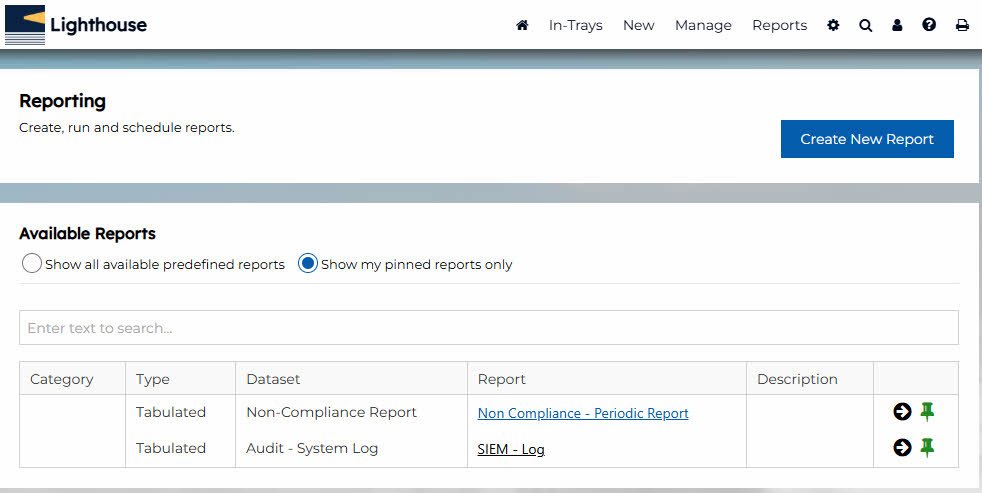Click the Create New Report button
The image size is (982, 493).
(867, 139)
